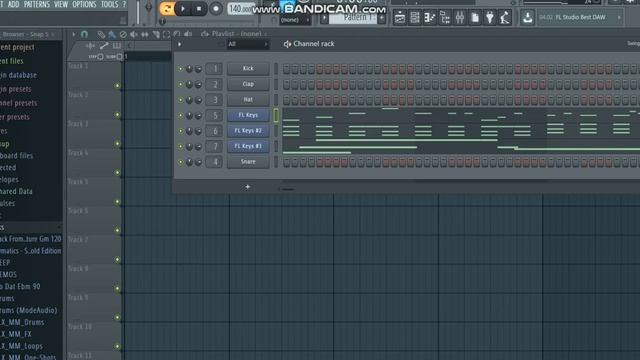Select the playlist mute tool
This screenshot has width=640, height=360.
click(x=134, y=35)
